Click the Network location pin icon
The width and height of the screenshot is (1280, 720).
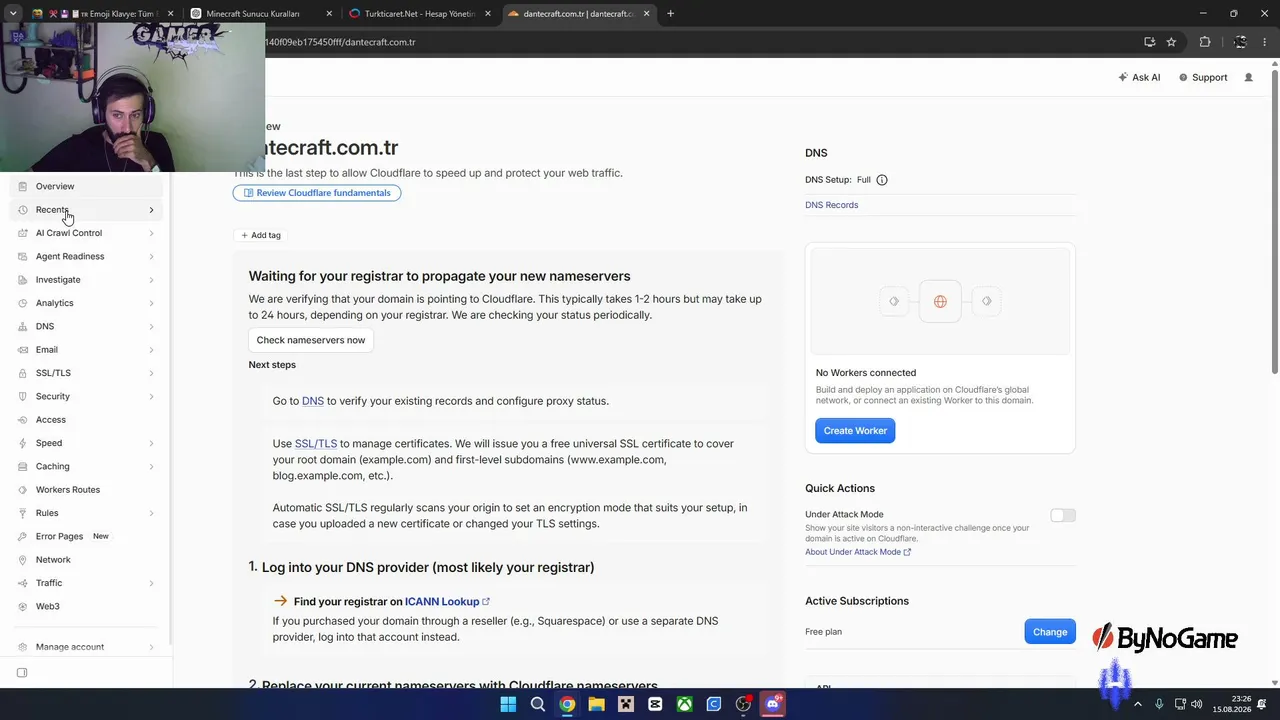pyautogui.click(x=23, y=560)
